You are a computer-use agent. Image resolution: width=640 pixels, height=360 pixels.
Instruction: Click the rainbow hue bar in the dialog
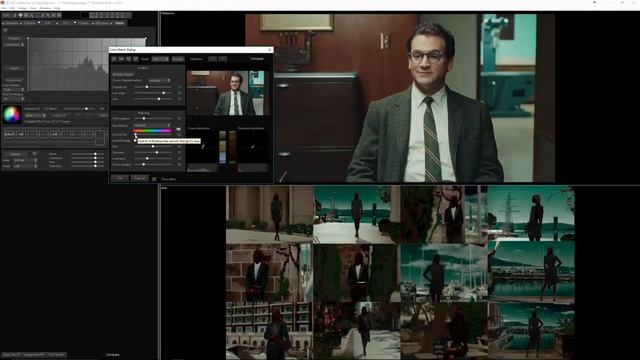tap(152, 131)
